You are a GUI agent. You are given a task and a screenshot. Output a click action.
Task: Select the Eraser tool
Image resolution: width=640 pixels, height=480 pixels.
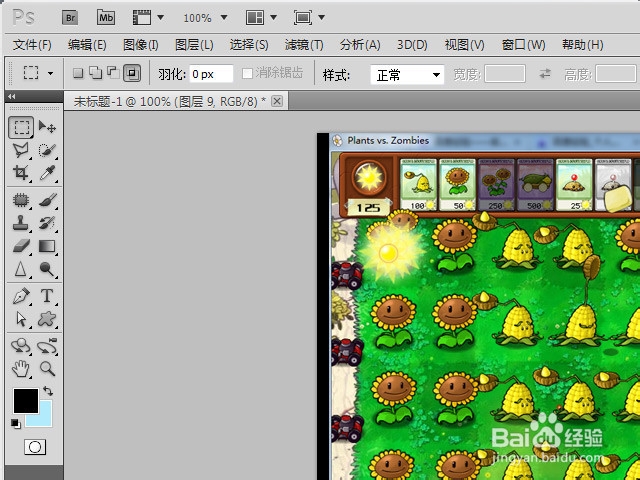tap(21, 246)
